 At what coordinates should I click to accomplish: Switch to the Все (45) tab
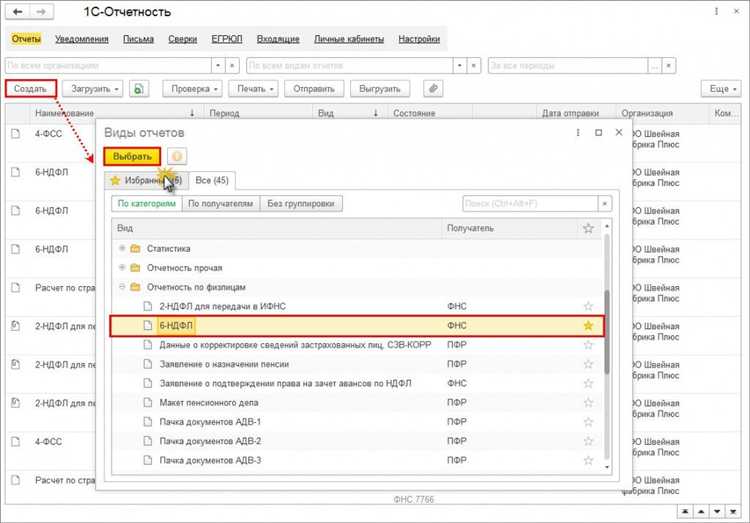(x=212, y=180)
